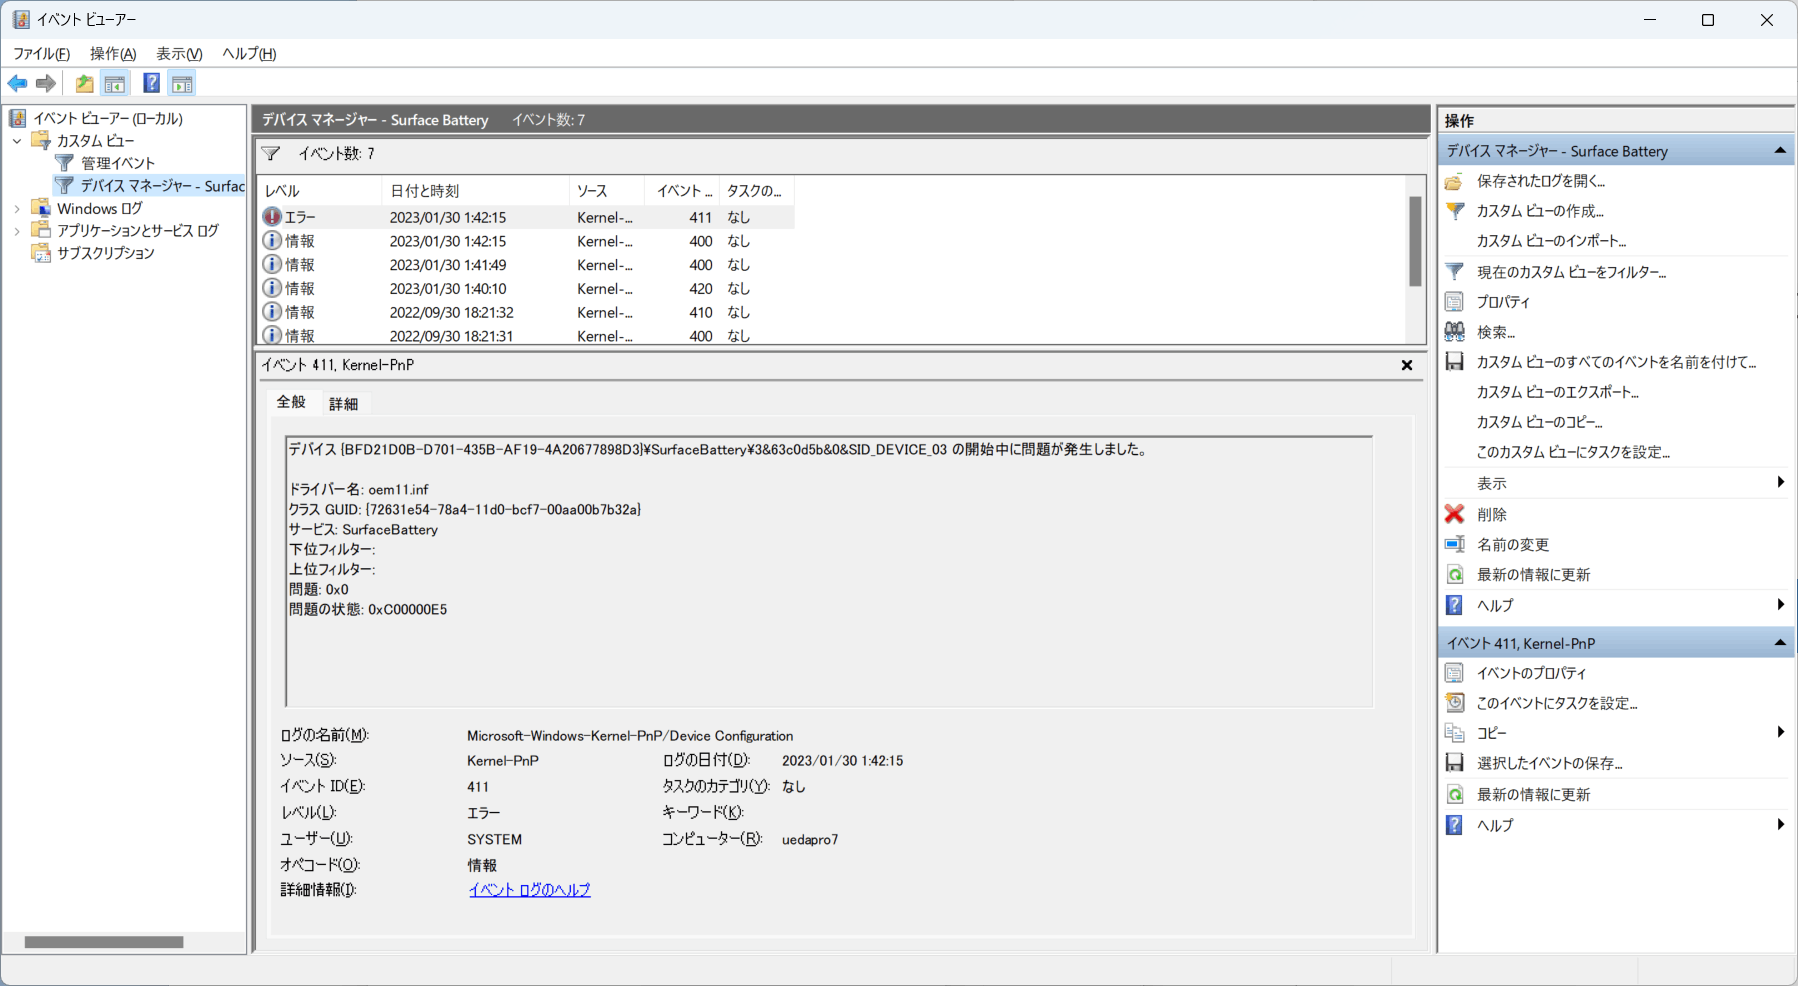
Task: Open the コピー submenu arrow
Action: 1781,733
